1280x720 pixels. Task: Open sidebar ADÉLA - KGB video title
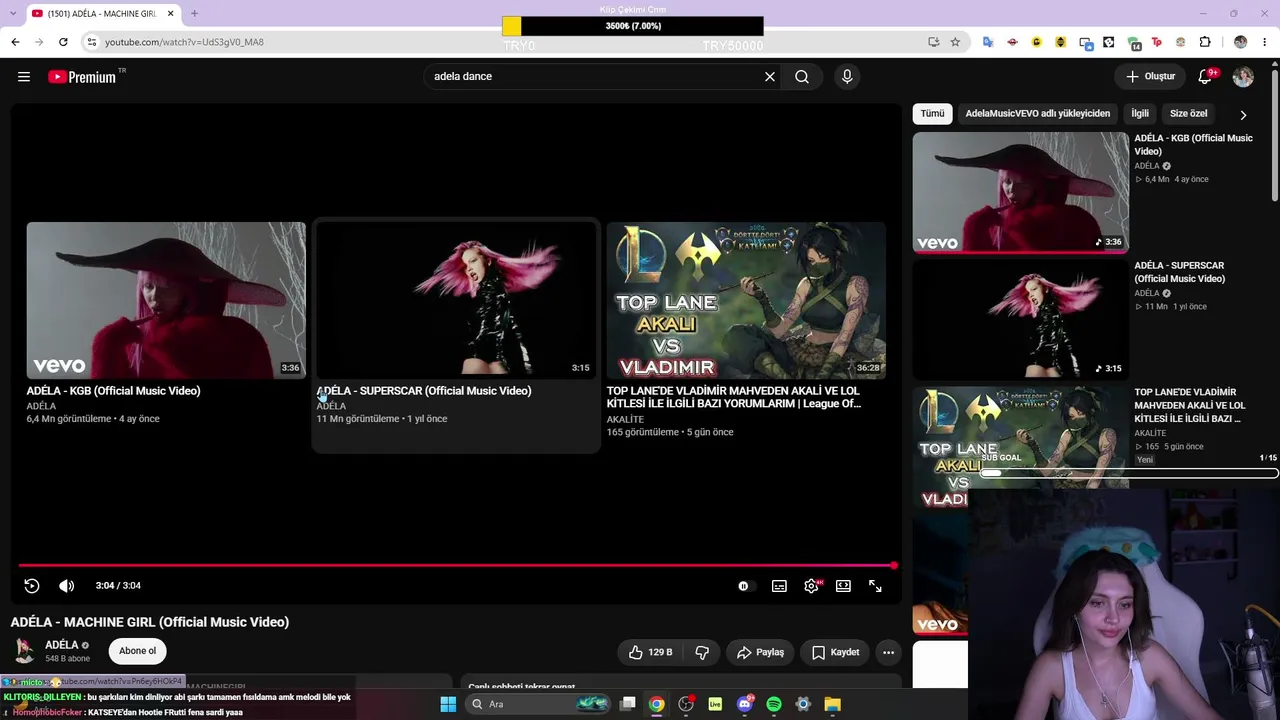point(1193,145)
